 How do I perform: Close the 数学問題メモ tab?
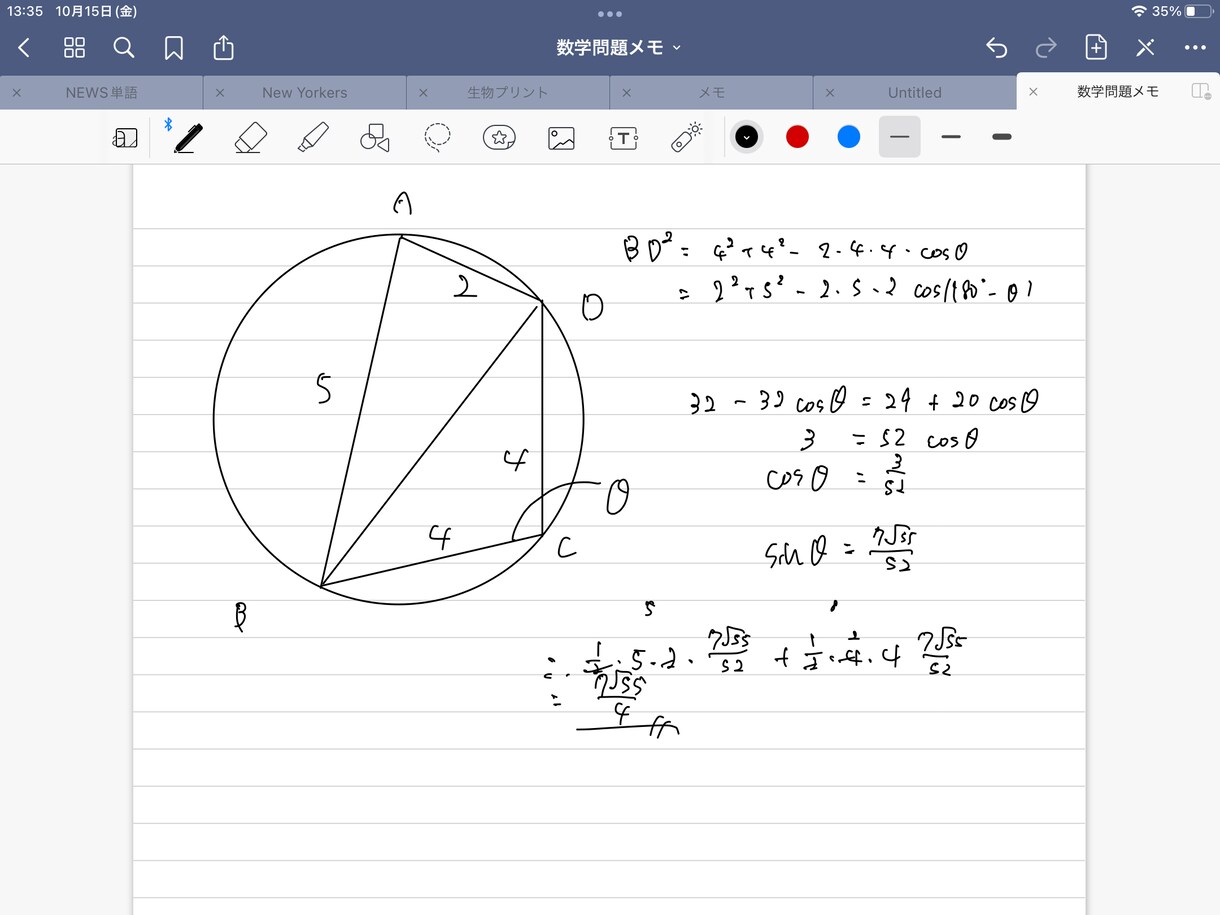point(1033,91)
